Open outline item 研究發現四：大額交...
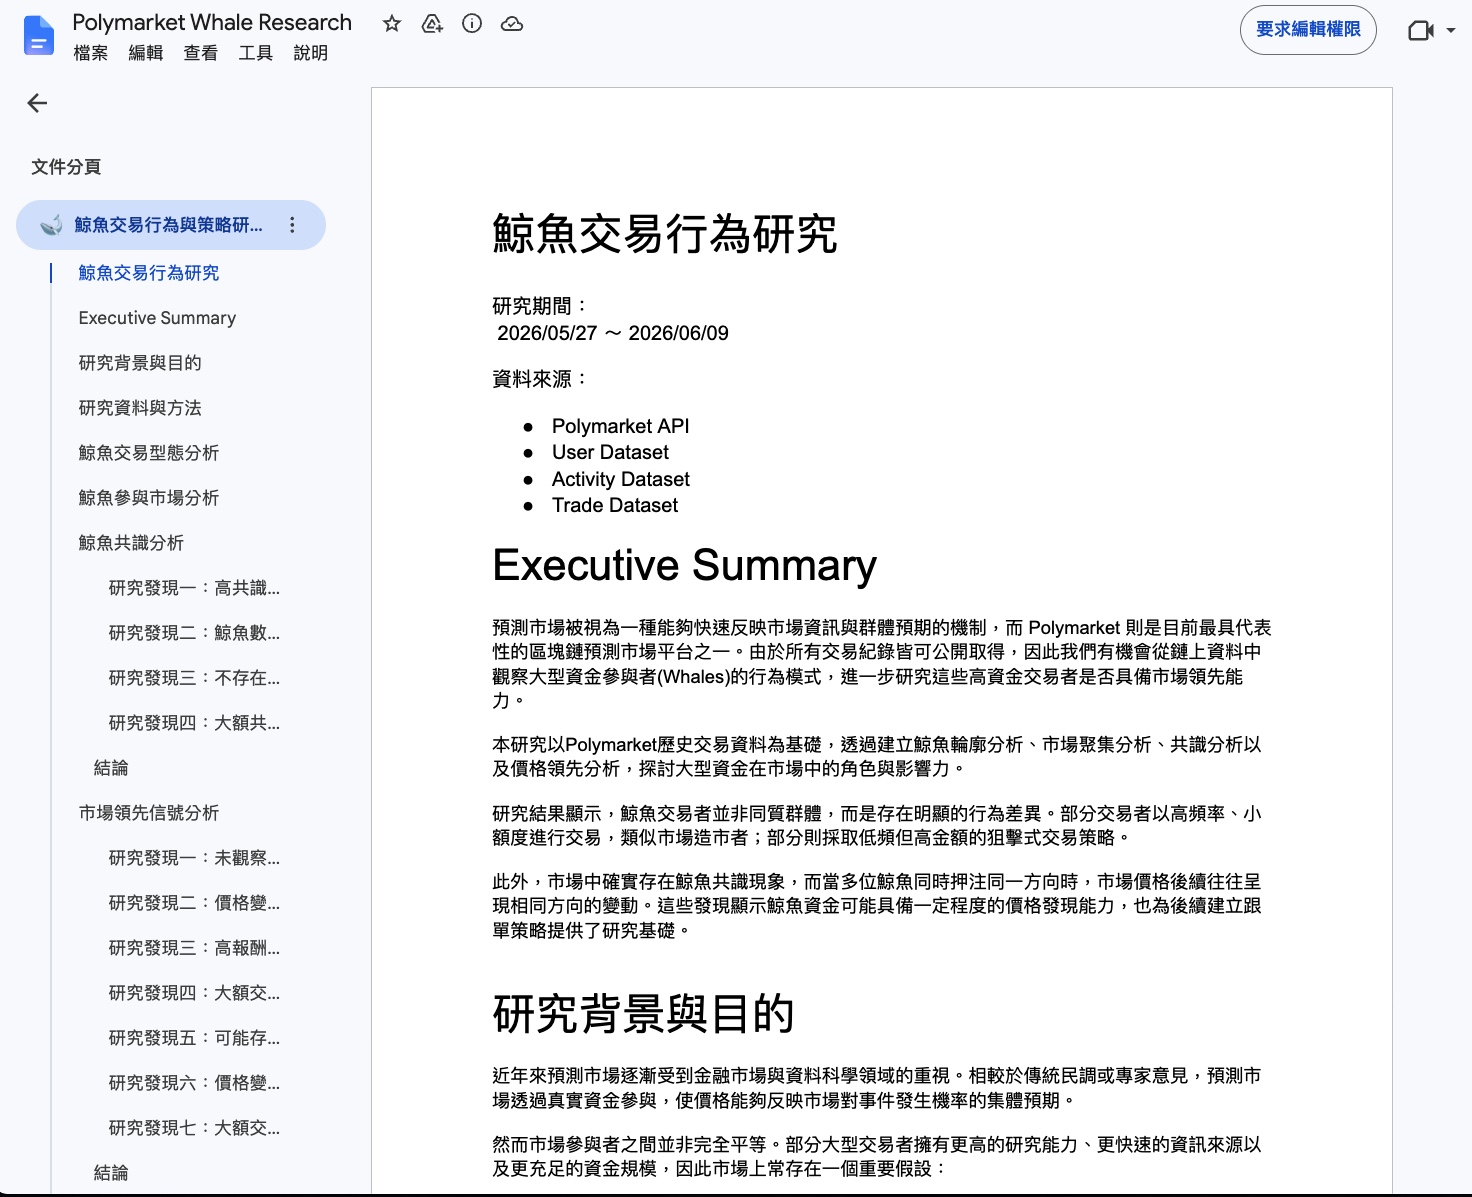The image size is (1472, 1197). (194, 993)
